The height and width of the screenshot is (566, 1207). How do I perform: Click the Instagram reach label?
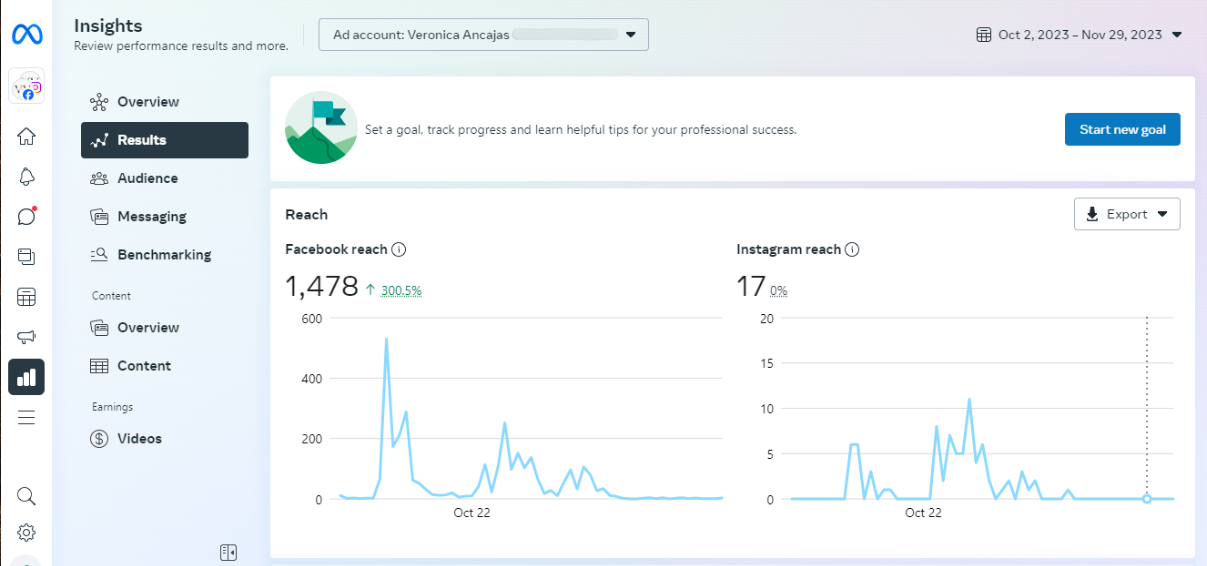(x=789, y=250)
